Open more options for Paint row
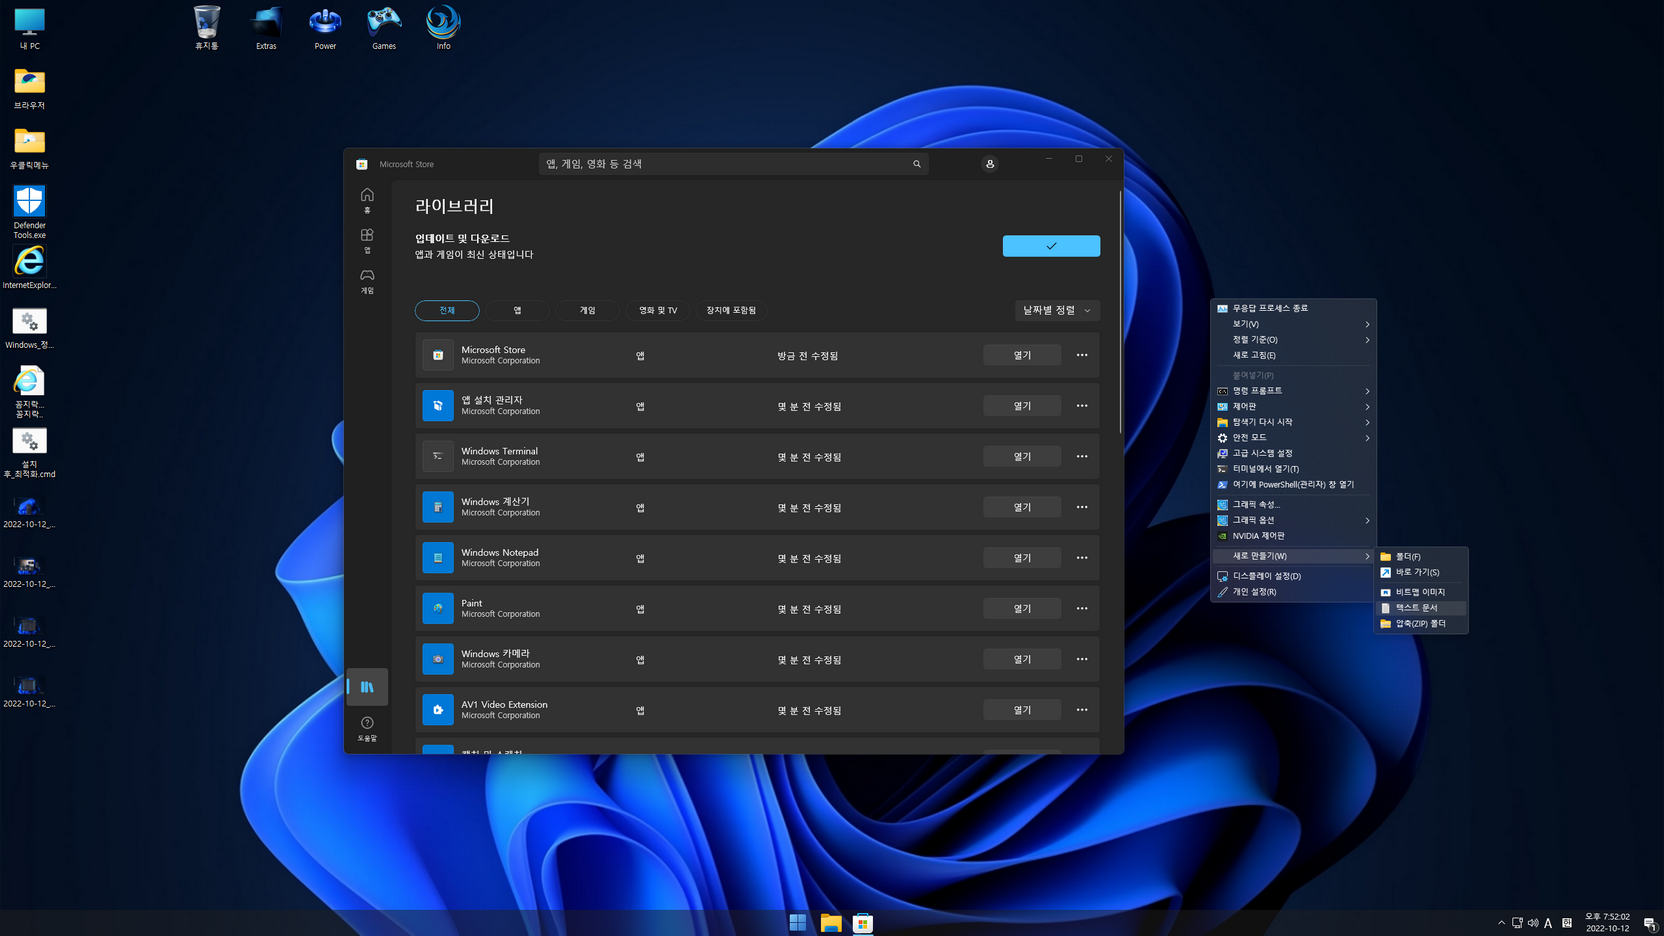The height and width of the screenshot is (936, 1664). click(x=1082, y=608)
